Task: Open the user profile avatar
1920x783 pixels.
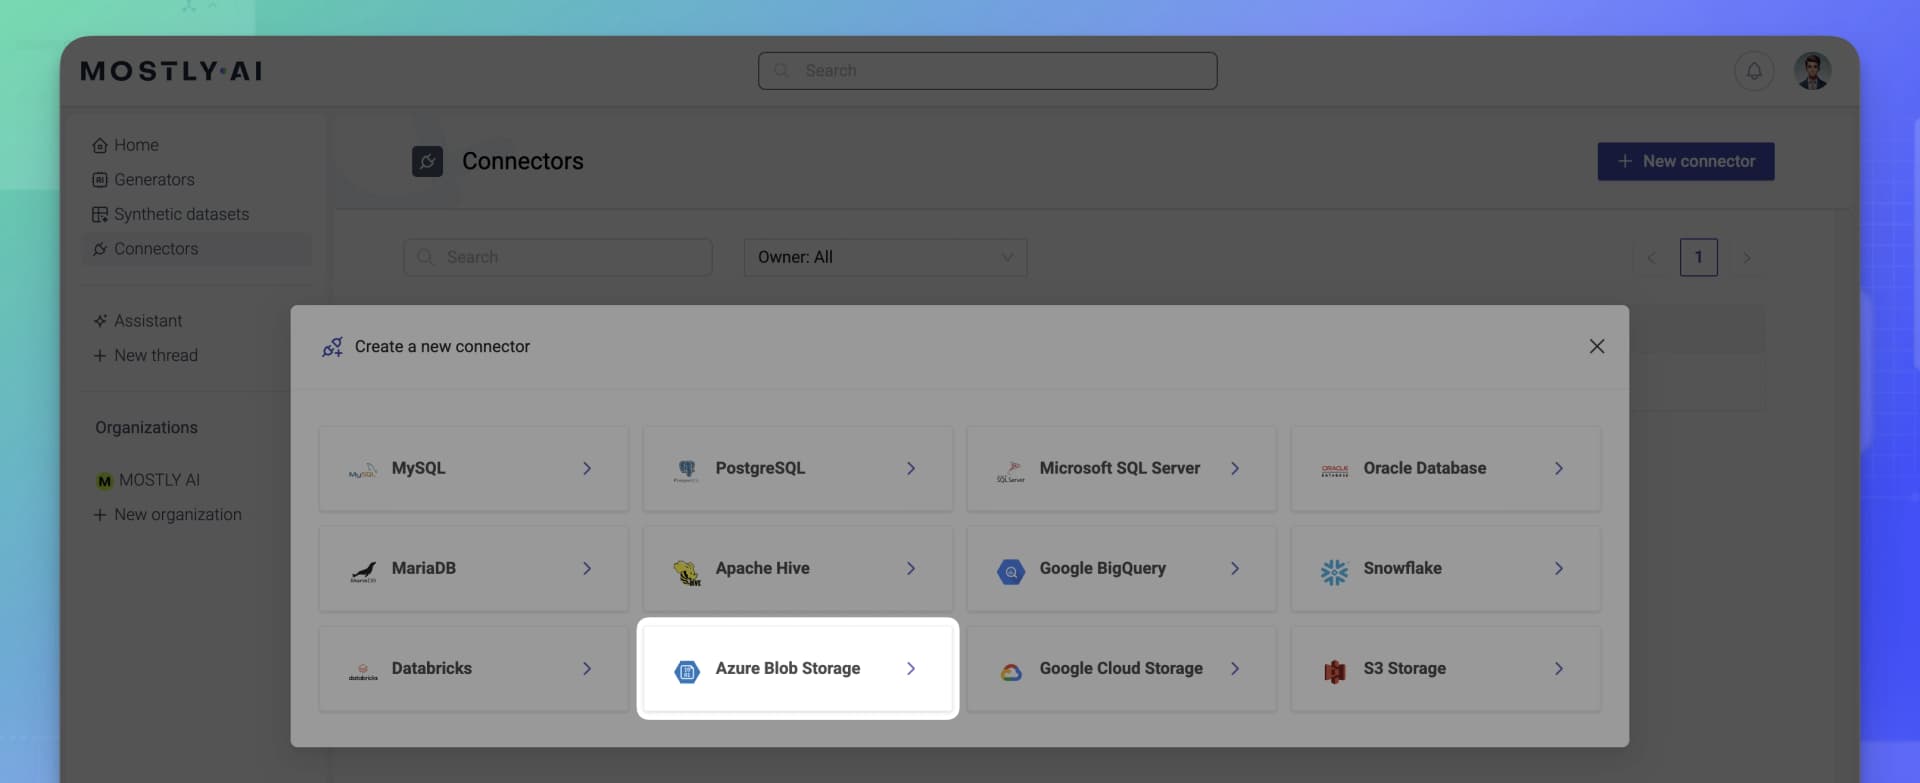Action: point(1812,71)
